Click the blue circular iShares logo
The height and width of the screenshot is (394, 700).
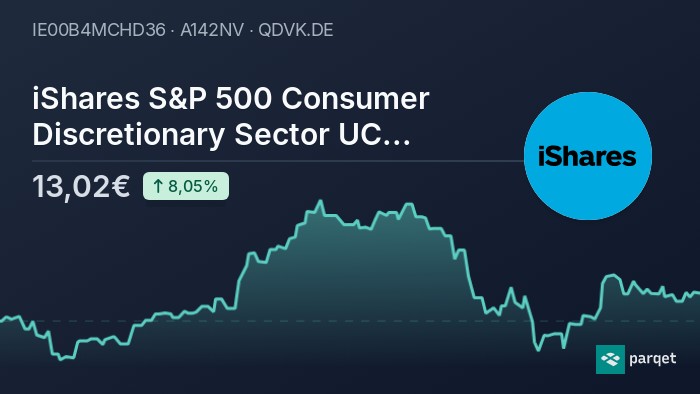(x=588, y=156)
